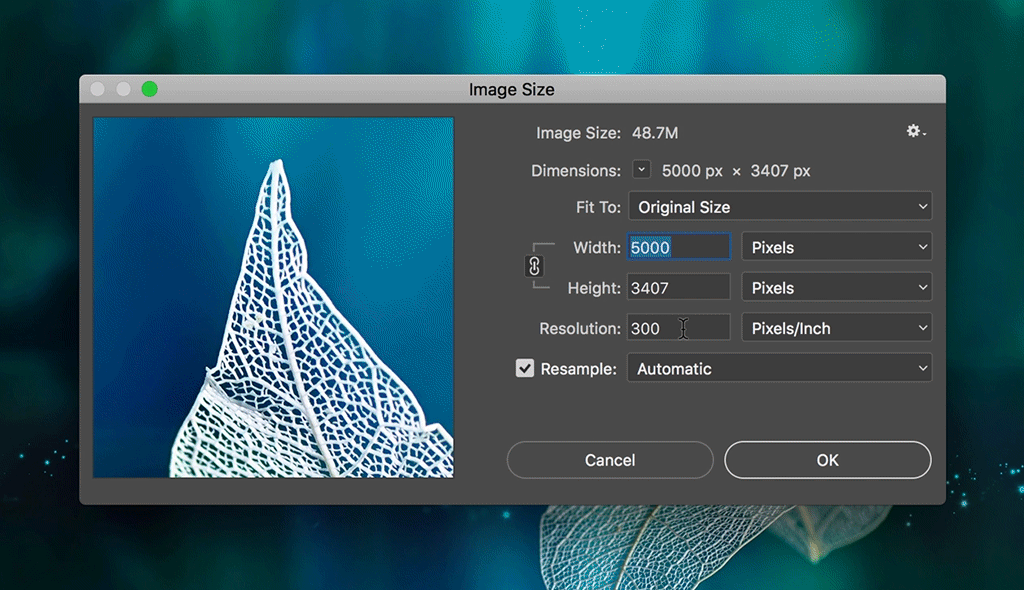Click the Width input field
This screenshot has height=590, width=1024.
(678, 247)
